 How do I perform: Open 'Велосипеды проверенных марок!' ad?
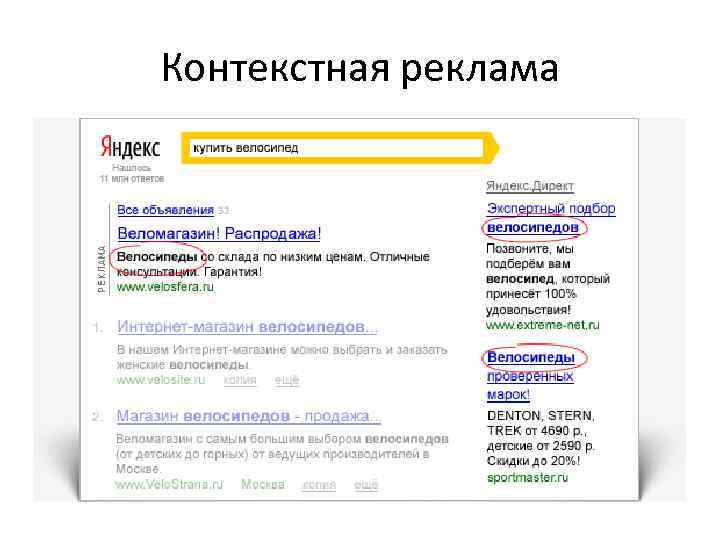[530, 376]
